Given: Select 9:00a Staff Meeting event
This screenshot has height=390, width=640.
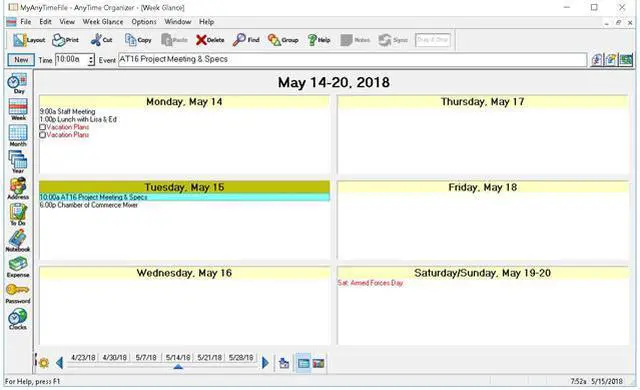Looking at the screenshot, I should (x=67, y=112).
